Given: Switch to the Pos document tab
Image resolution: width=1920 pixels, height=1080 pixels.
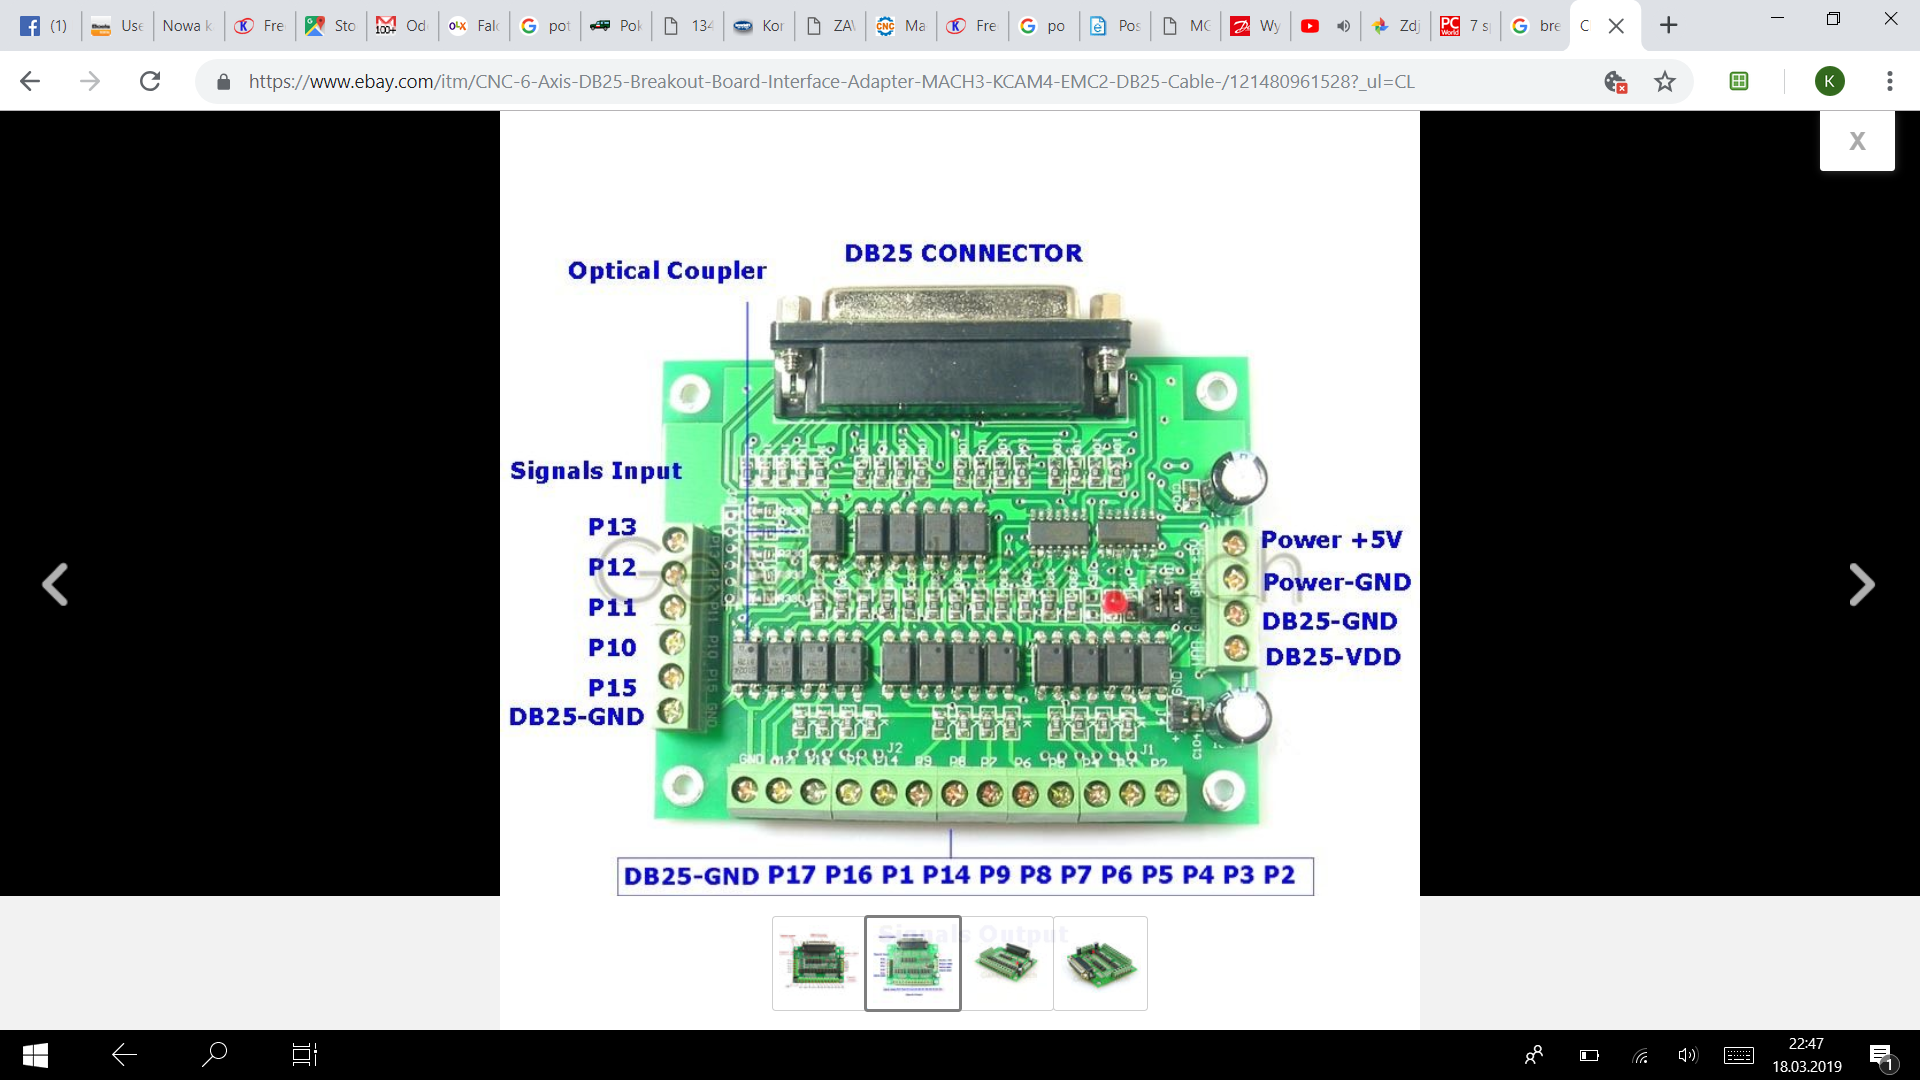Looking at the screenshot, I should point(1115,26).
